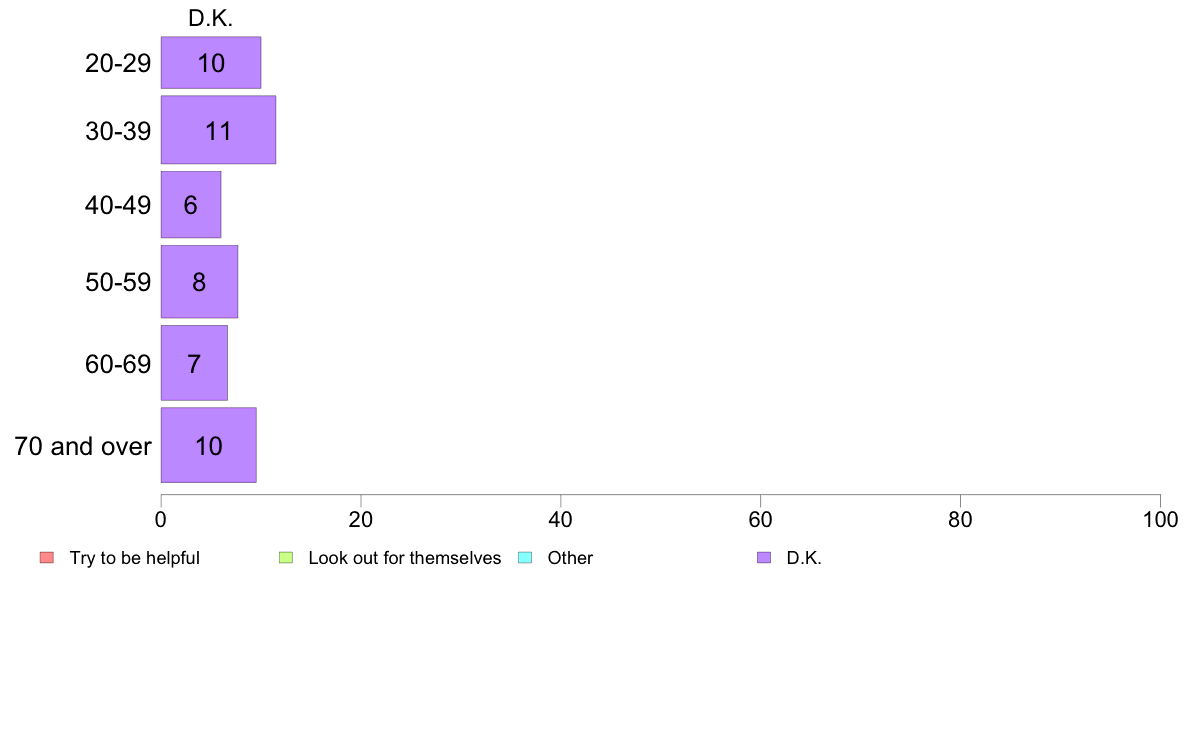Click the 40 tick on the x-axis
Image resolution: width=1188 pixels, height=736 pixels.
tap(561, 519)
